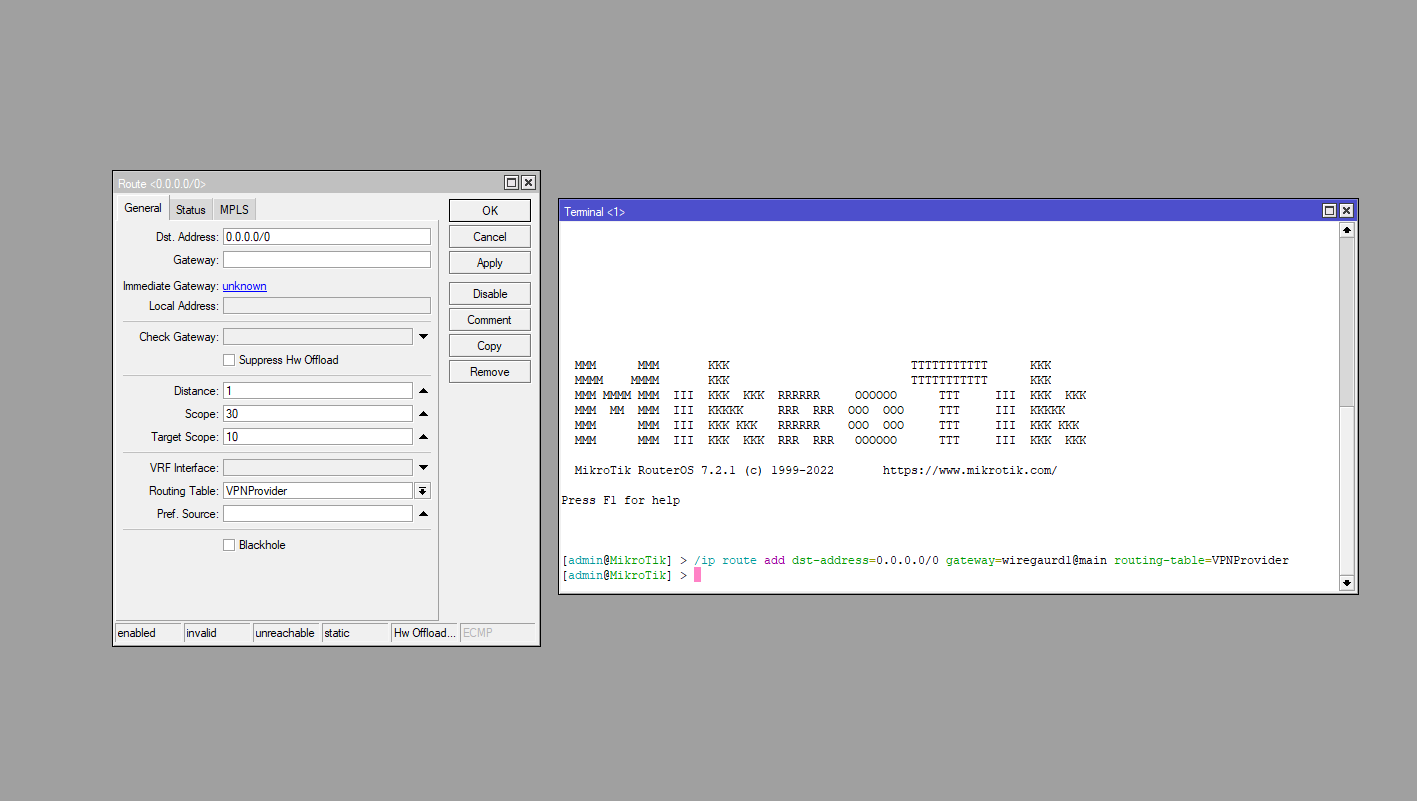
Task: Click the 'enabled' status bar entry
Action: click(x=148, y=633)
